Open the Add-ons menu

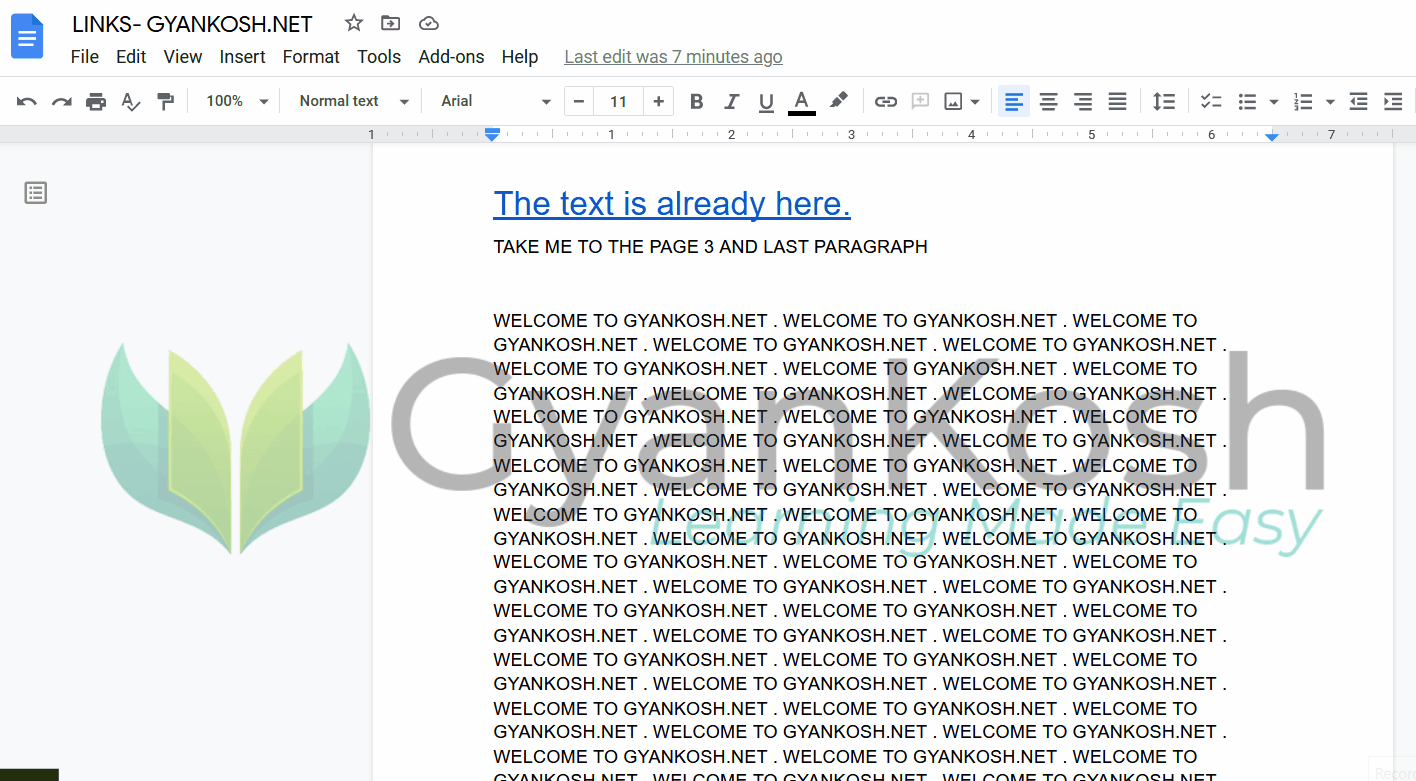pyautogui.click(x=451, y=57)
